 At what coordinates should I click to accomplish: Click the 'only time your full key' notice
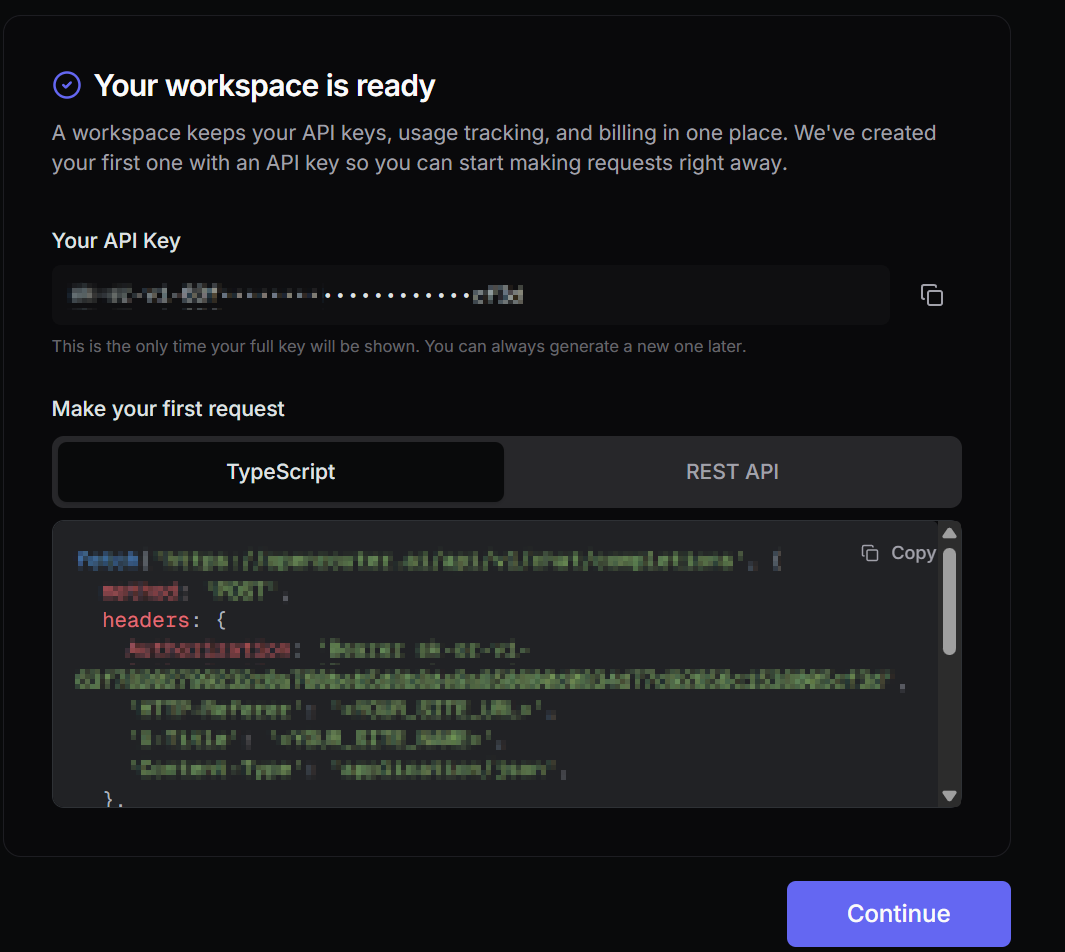(x=399, y=346)
